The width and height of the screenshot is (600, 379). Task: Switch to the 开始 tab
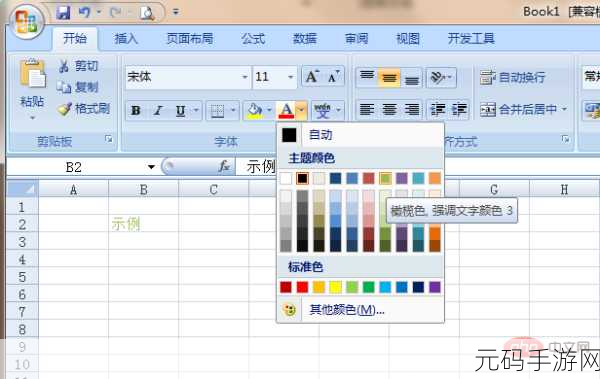pyautogui.click(x=75, y=38)
